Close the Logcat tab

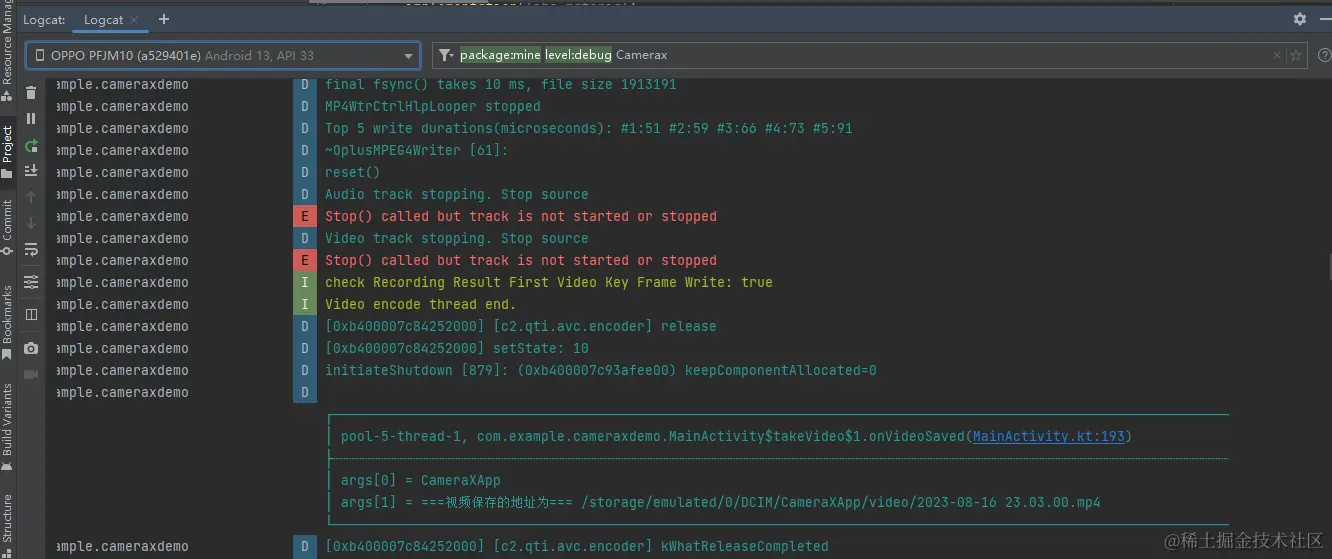pos(134,20)
